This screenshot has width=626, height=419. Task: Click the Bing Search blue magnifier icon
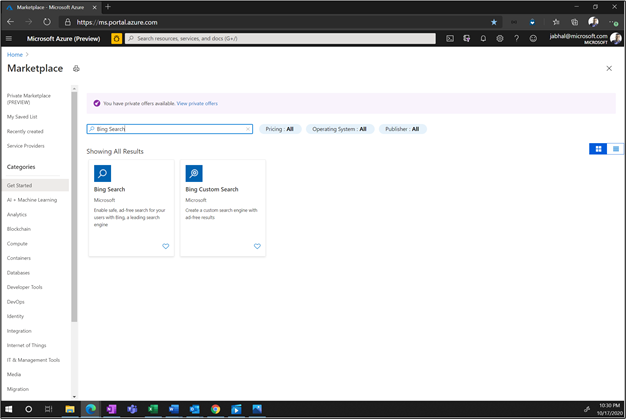102,173
